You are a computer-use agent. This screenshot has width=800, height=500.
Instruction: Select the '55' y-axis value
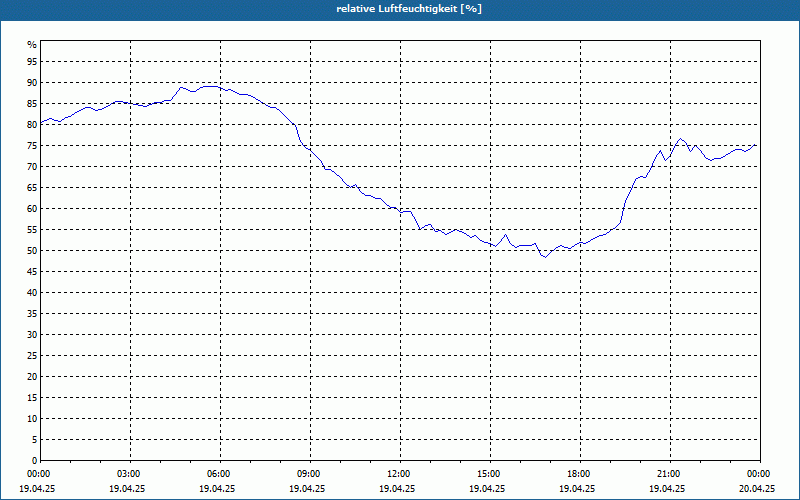coord(32,230)
